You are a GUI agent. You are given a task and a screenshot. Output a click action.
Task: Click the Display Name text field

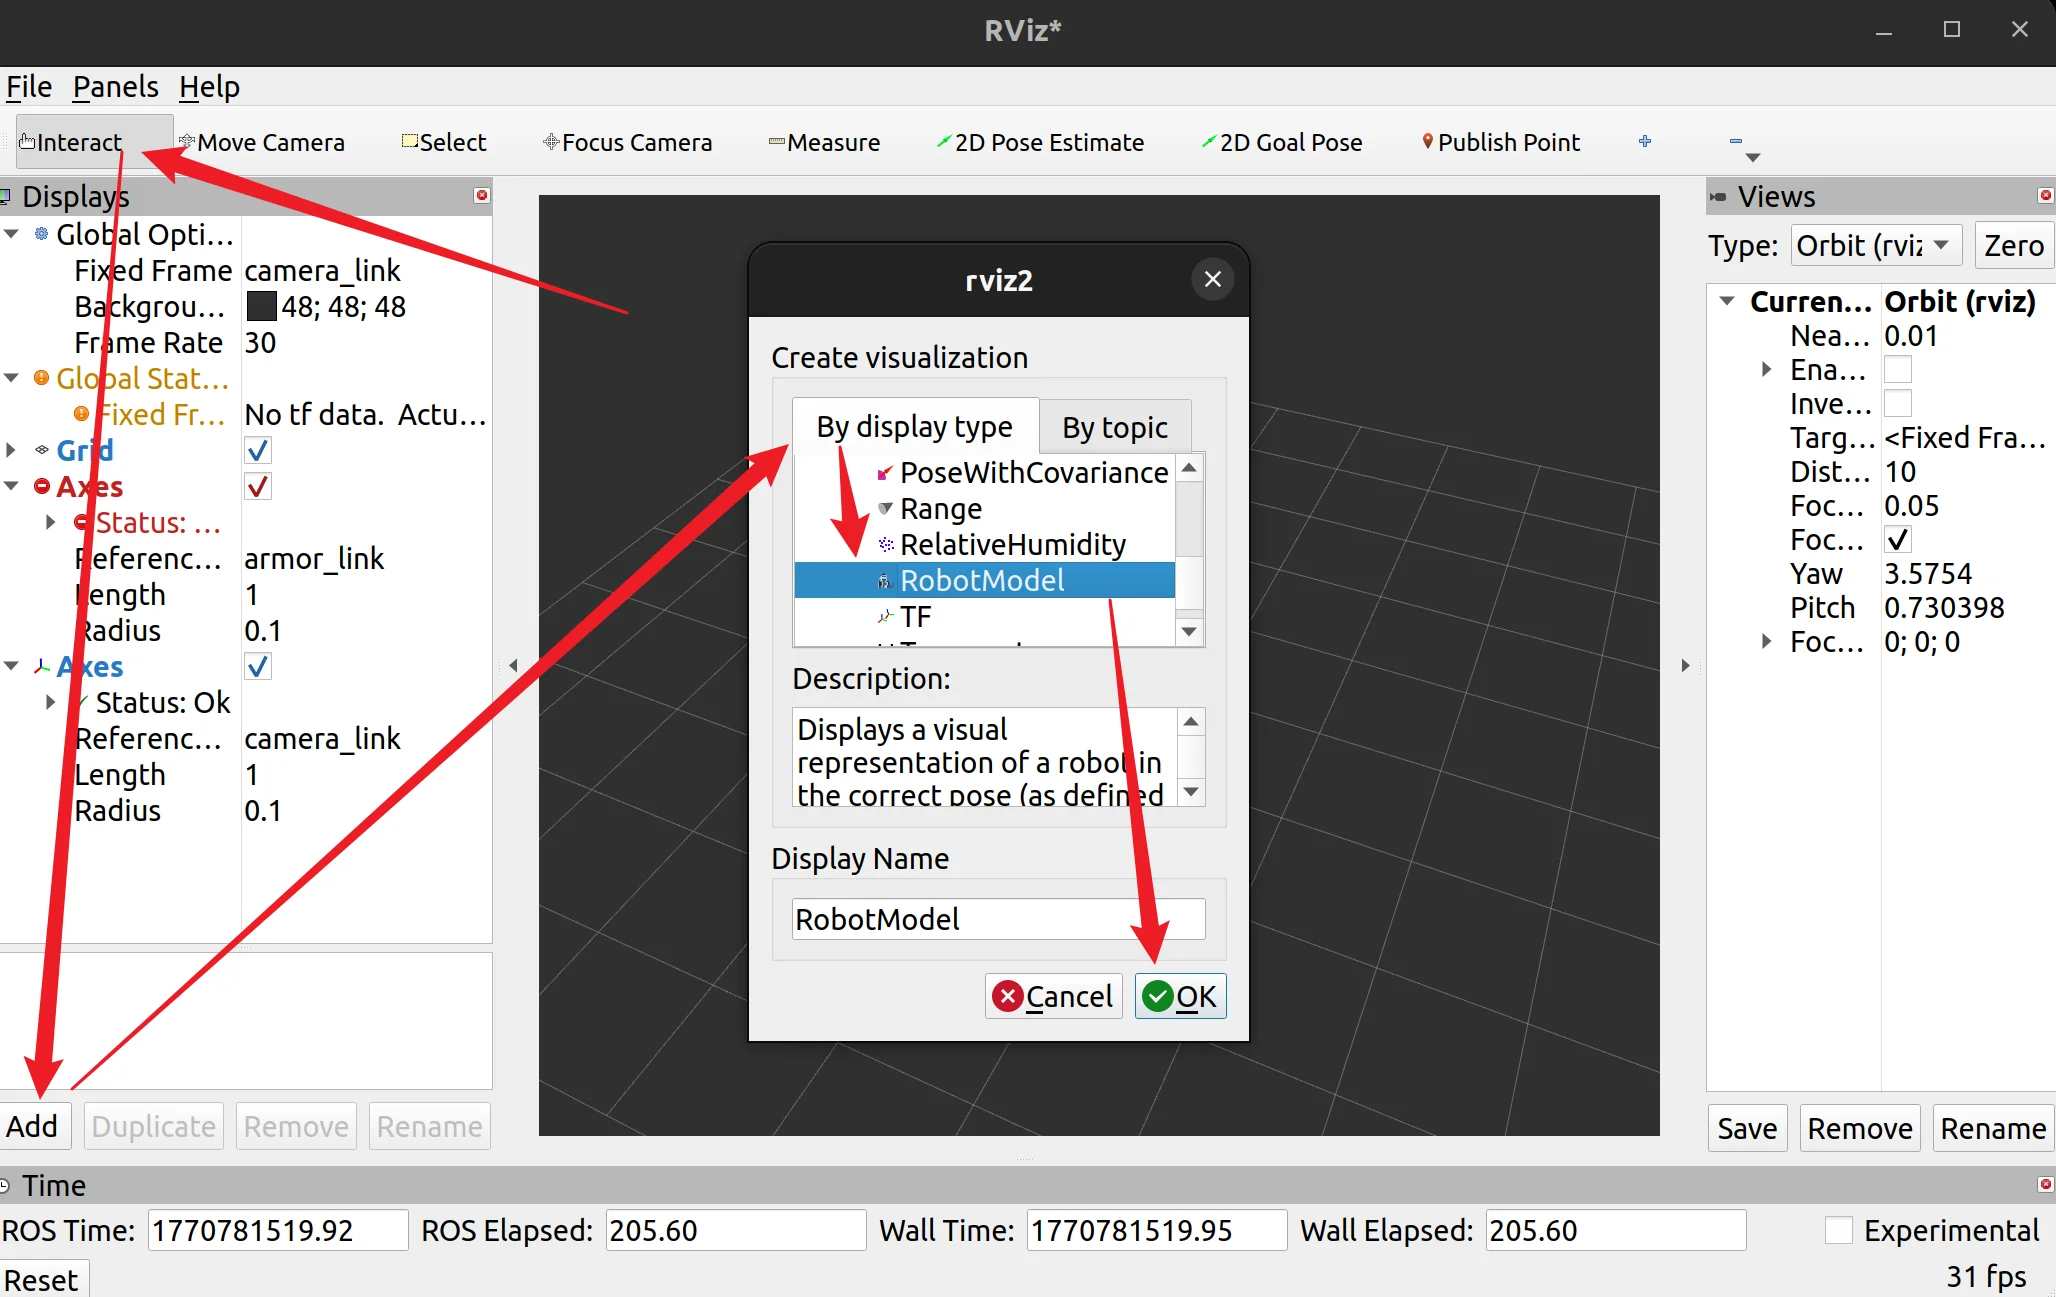[999, 919]
